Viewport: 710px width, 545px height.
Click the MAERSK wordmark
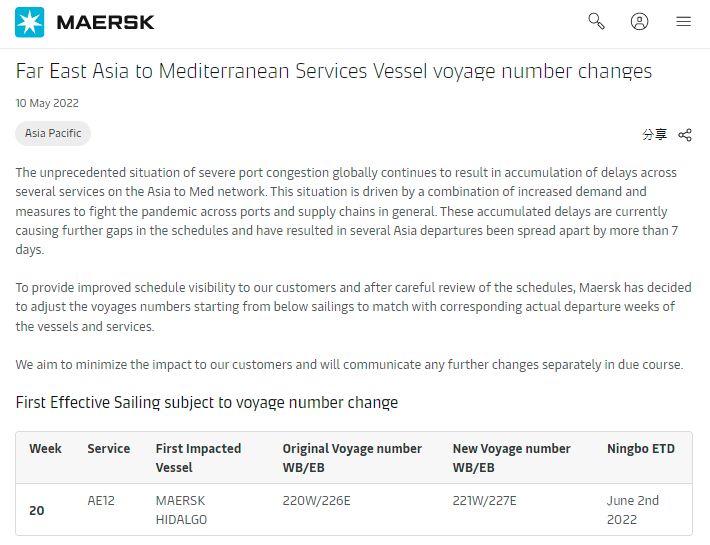click(105, 21)
